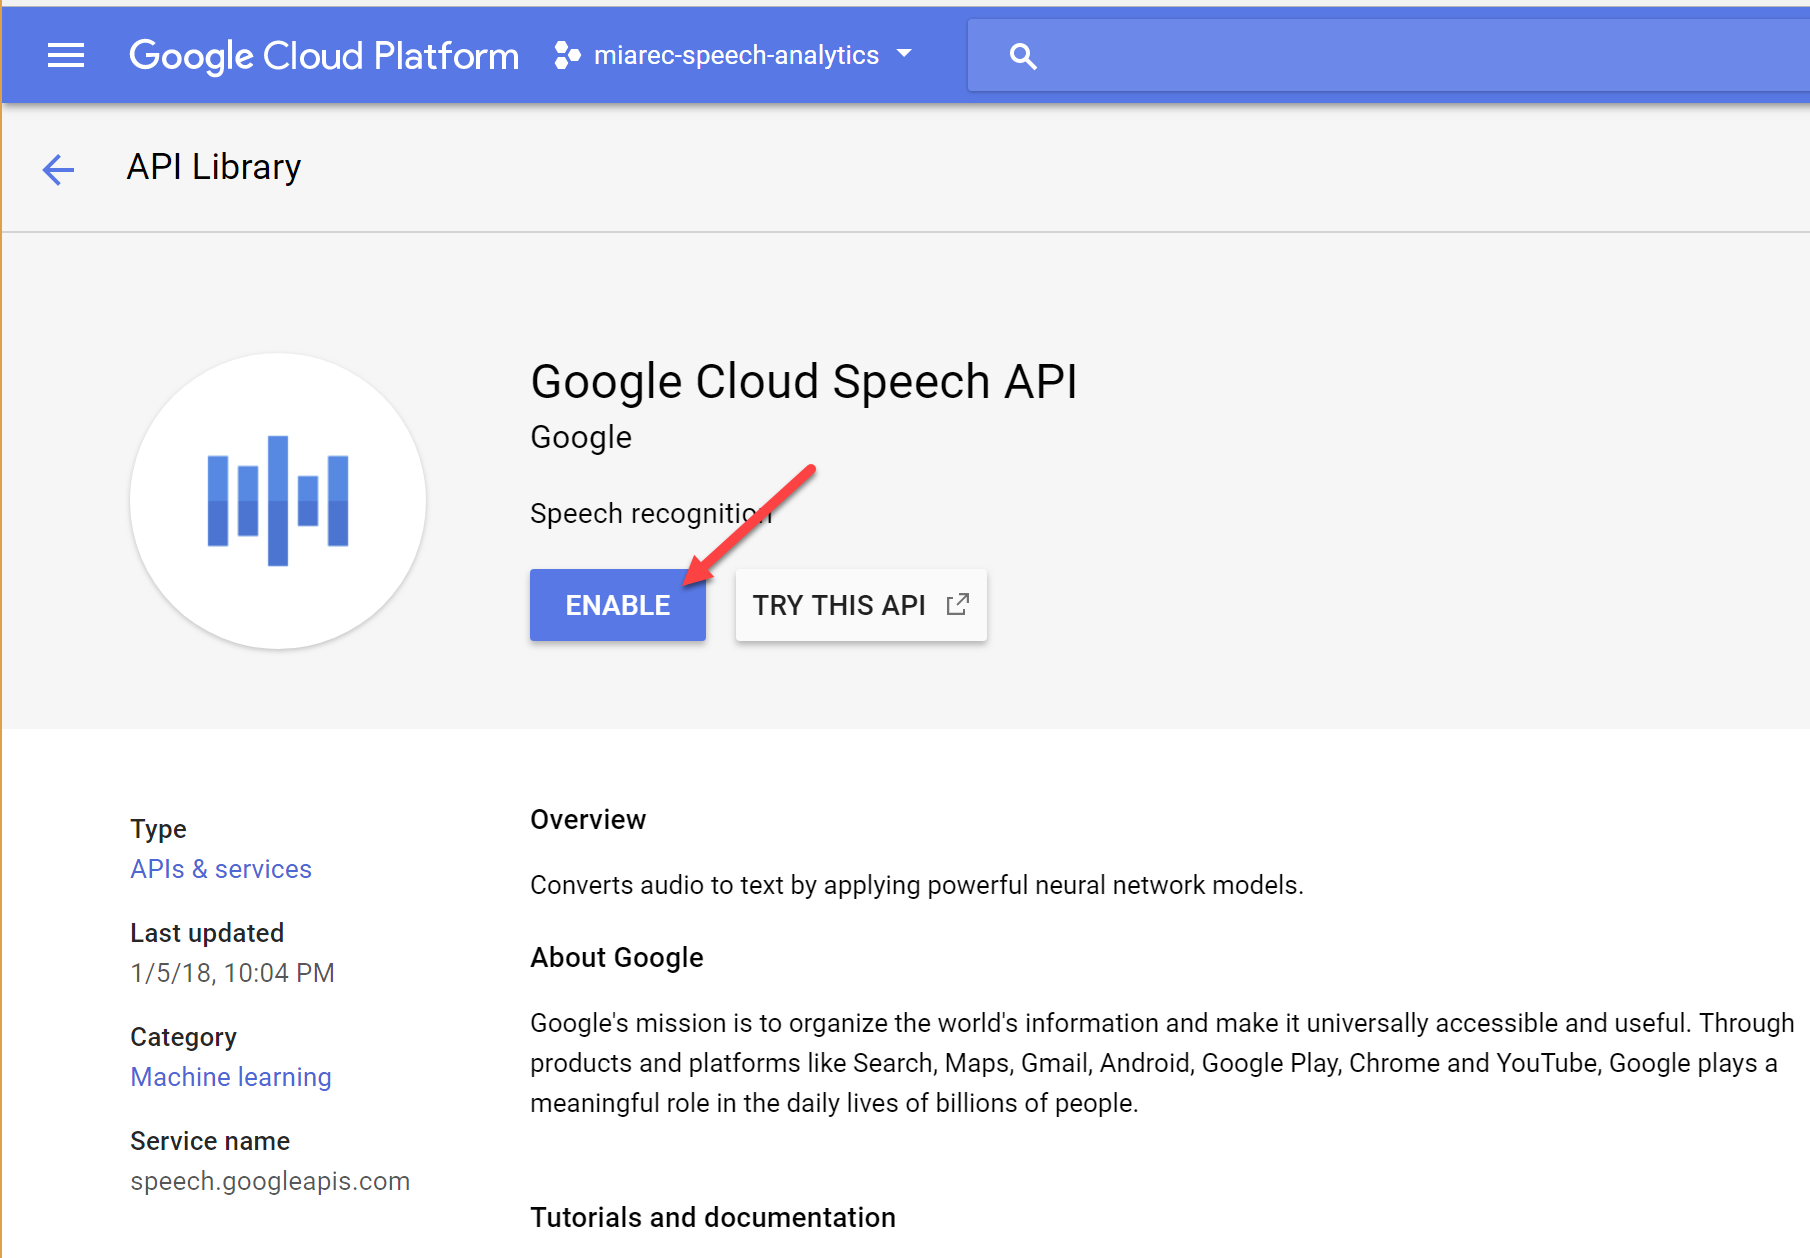This screenshot has width=1810, height=1258.
Task: Click the Converts audio to text sentence
Action: tap(917, 886)
